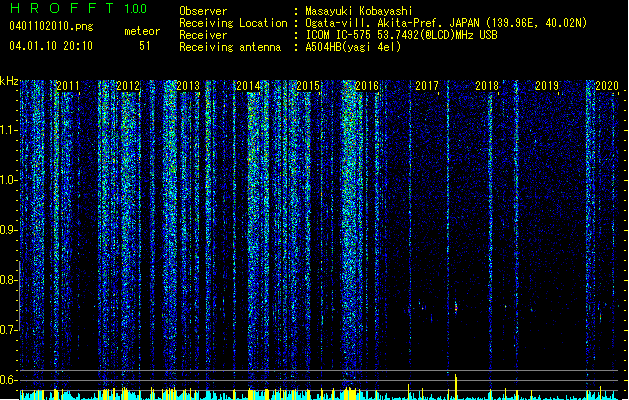The height and width of the screenshot is (400, 629).
Task: Click receiver info ICOM IC-575 53.7492 MHz USB
Action: click(x=401, y=35)
